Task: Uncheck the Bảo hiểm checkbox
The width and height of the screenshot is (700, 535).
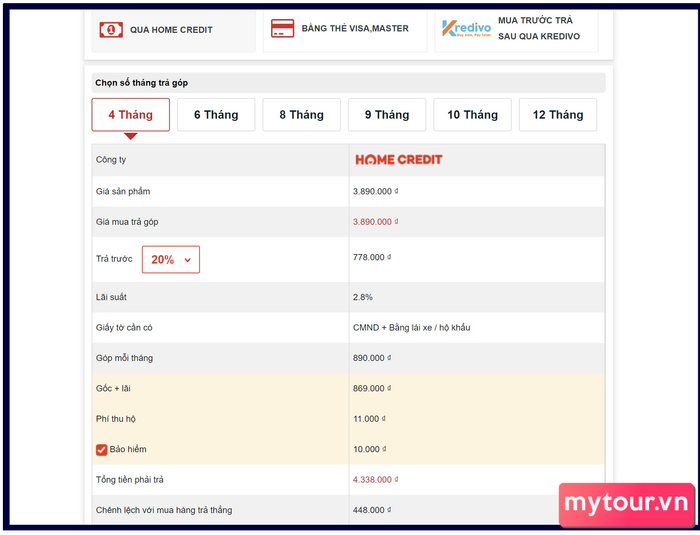Action: tap(101, 450)
